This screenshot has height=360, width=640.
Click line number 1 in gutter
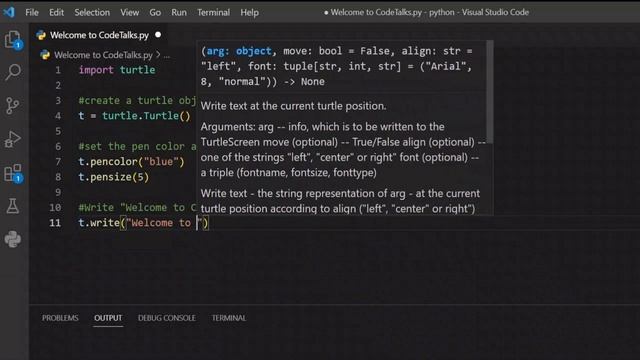[58, 70]
